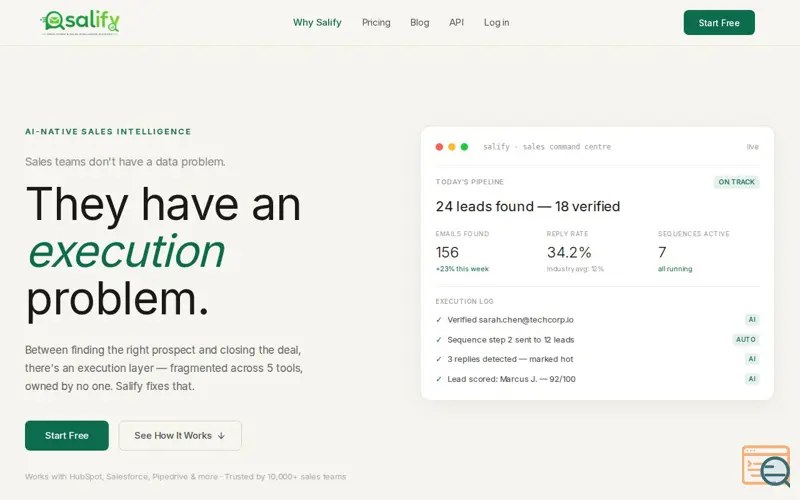Click the 7 sequences active value
Screen dimensions: 800x500
coord(662,253)
